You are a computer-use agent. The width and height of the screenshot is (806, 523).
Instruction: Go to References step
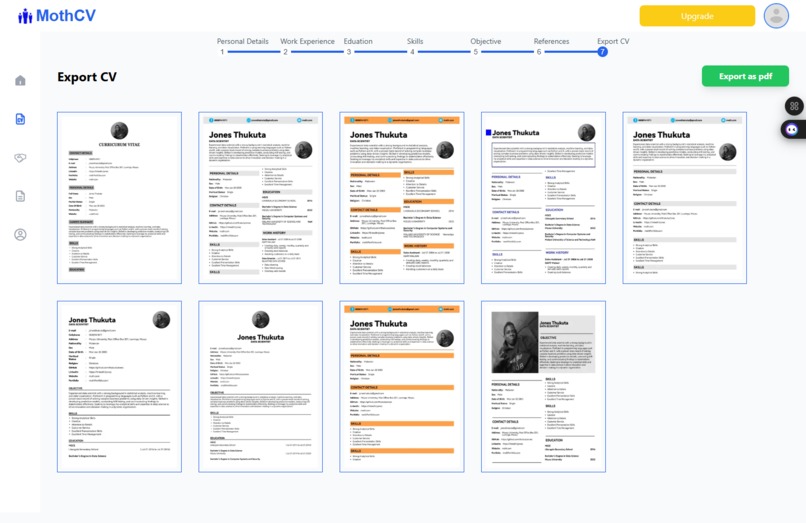[551, 41]
